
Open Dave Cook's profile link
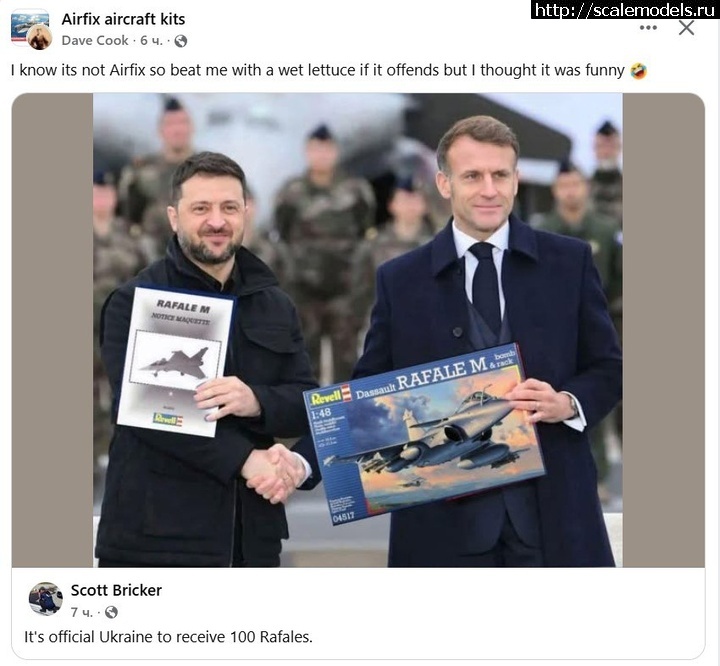[95, 41]
